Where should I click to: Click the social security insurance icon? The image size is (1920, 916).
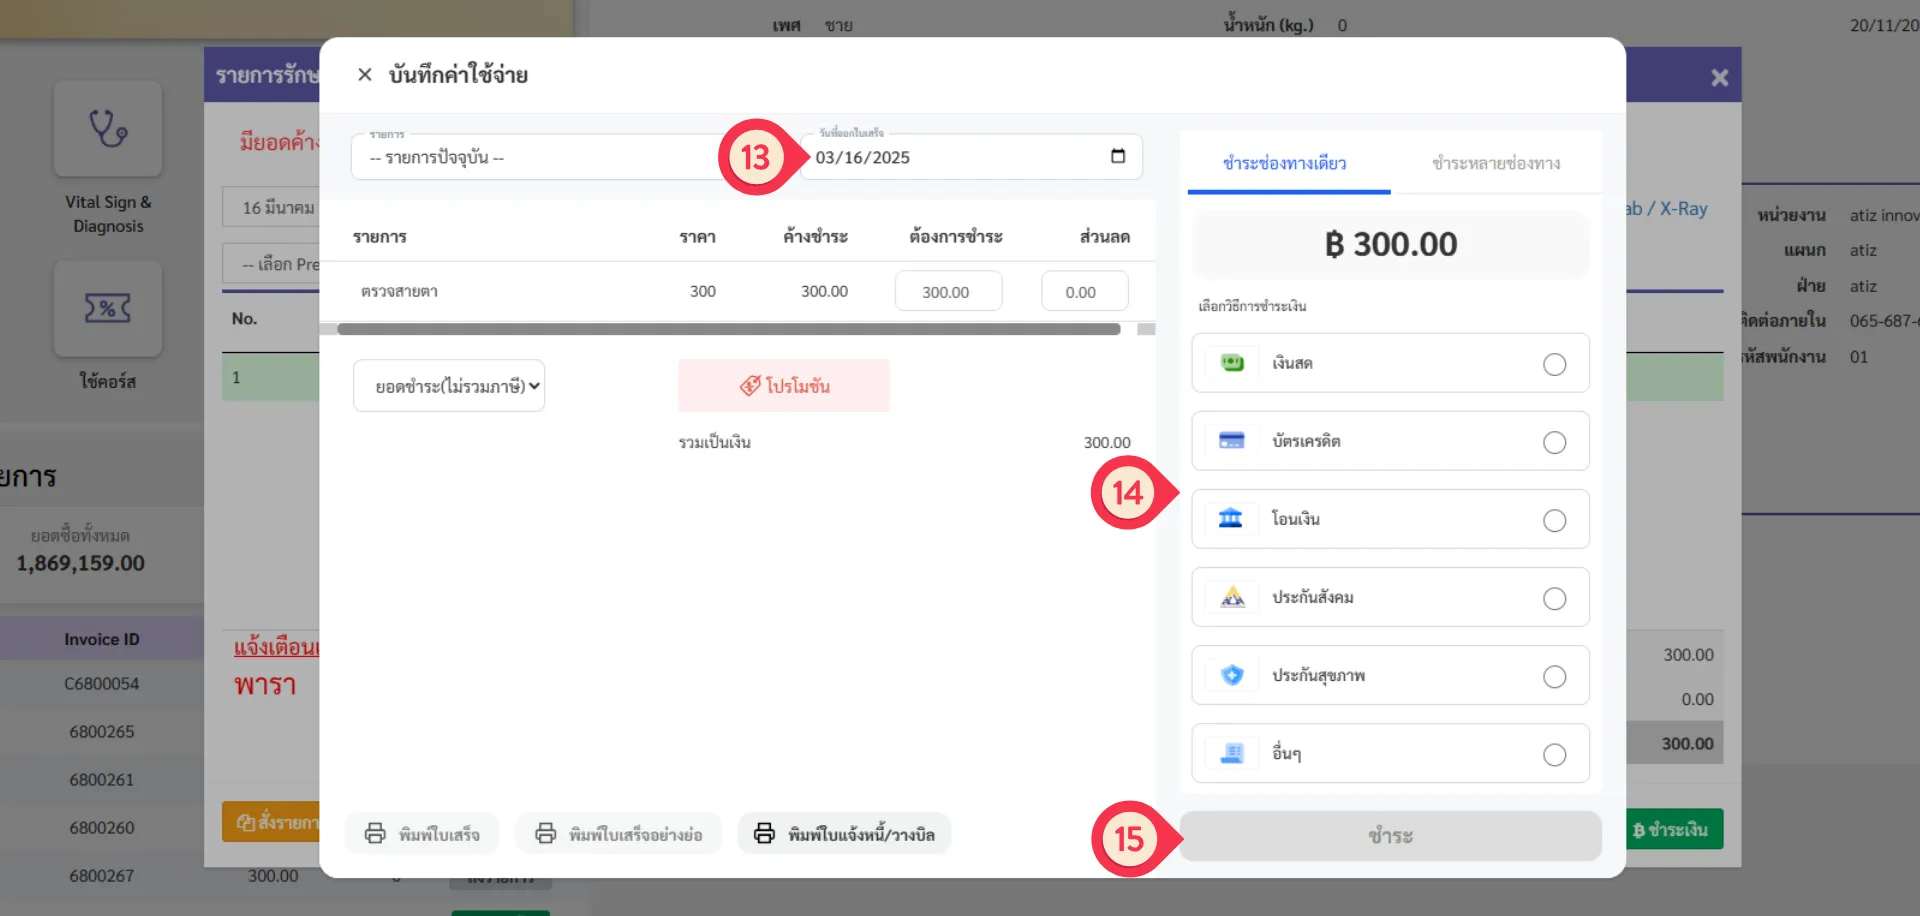pyautogui.click(x=1232, y=597)
